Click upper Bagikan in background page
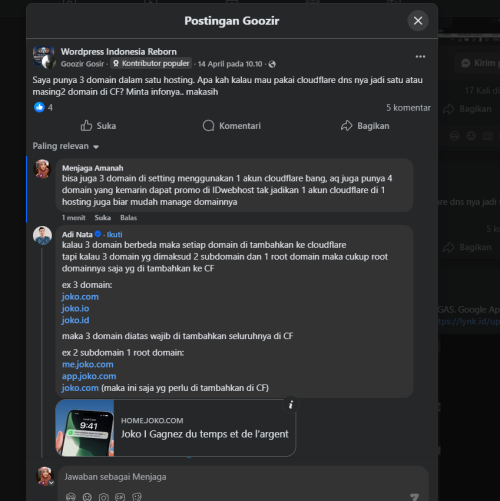 click(x=467, y=109)
